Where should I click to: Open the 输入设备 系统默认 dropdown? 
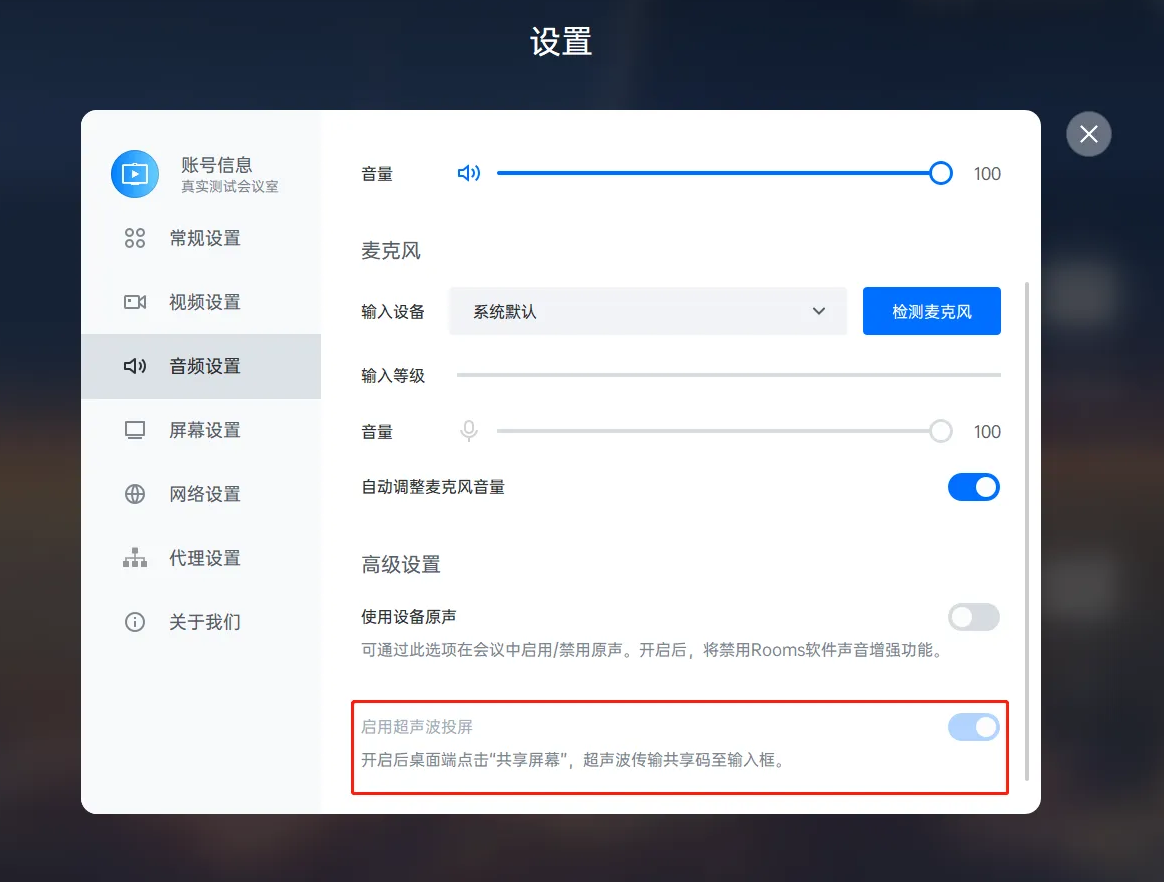647,311
